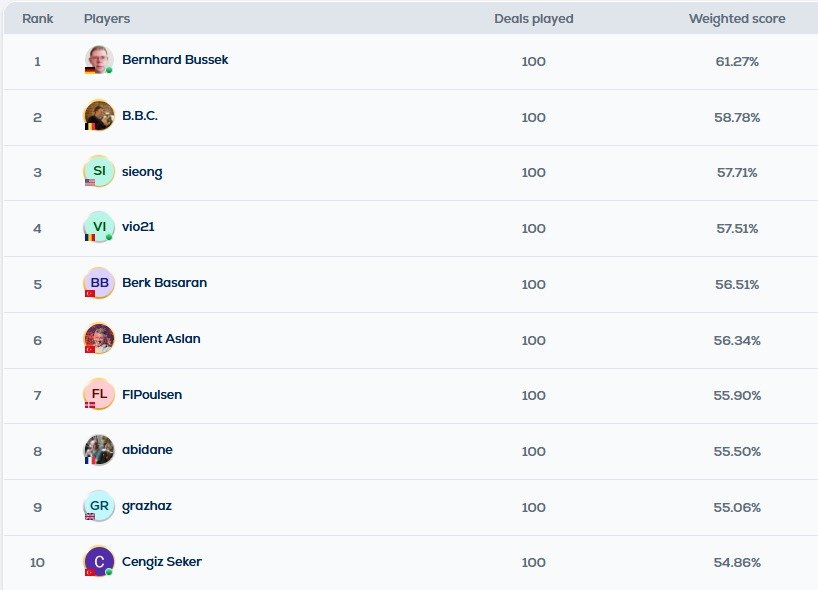Open Cengiz Seker's name link

click(x=162, y=562)
